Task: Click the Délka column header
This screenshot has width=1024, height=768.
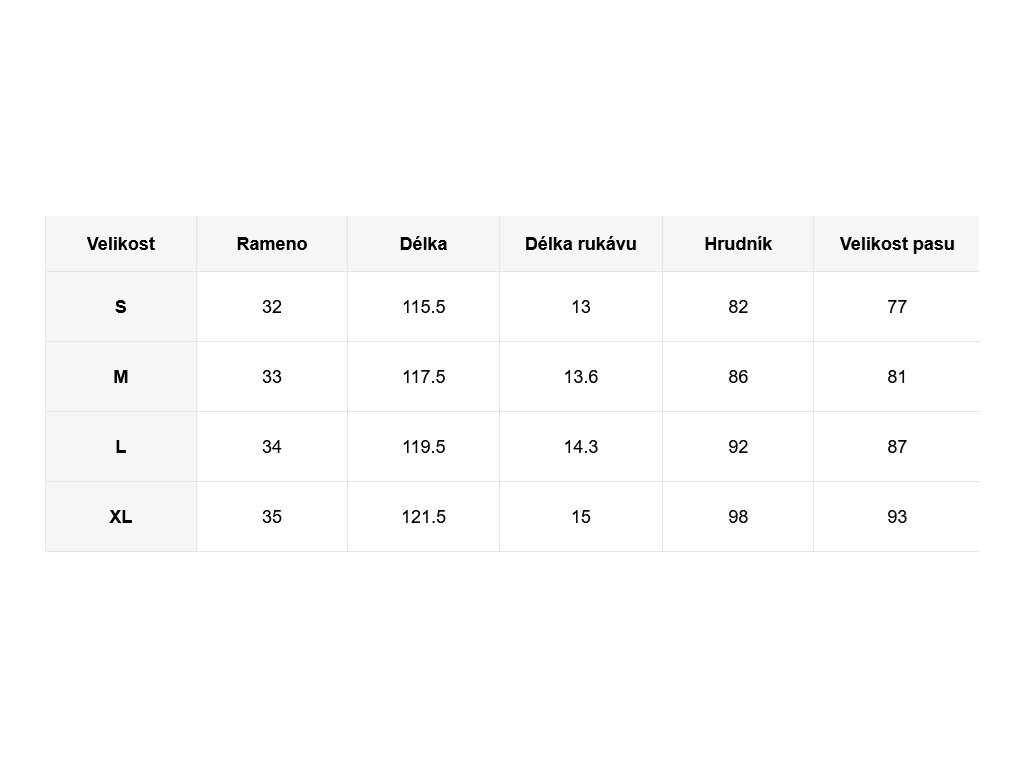Action: 423,244
